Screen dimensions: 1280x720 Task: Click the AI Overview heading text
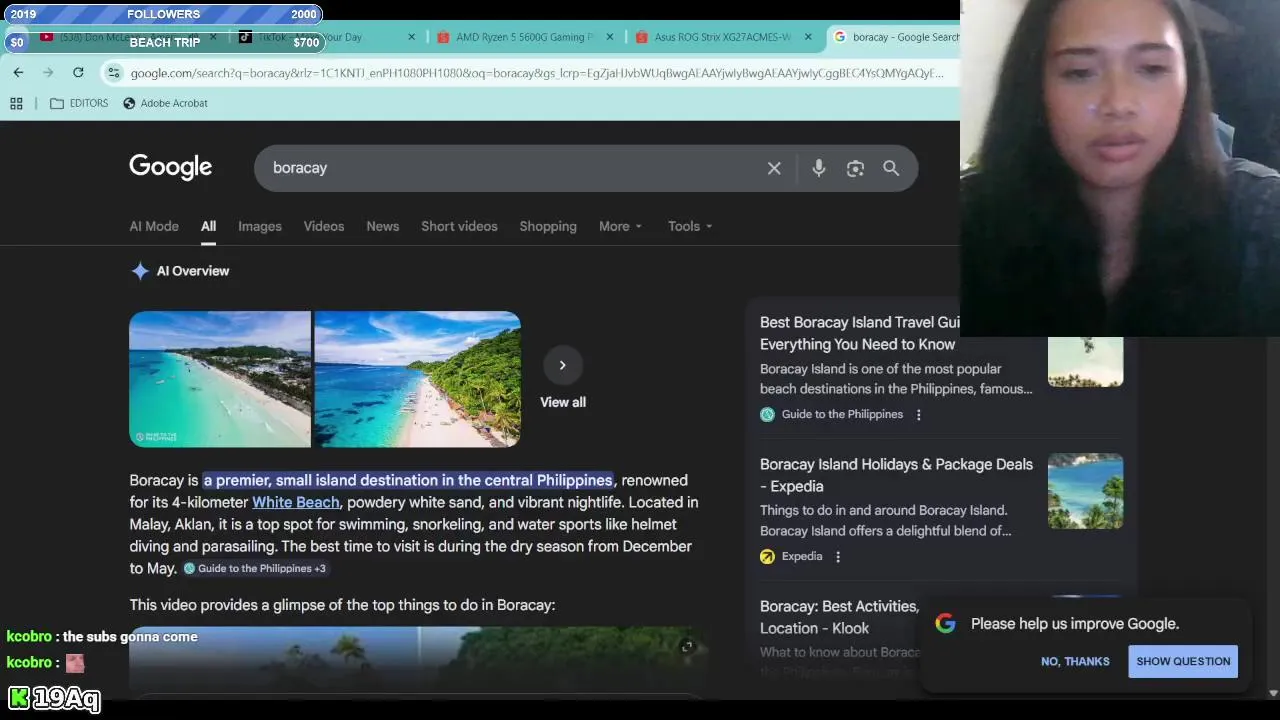193,271
